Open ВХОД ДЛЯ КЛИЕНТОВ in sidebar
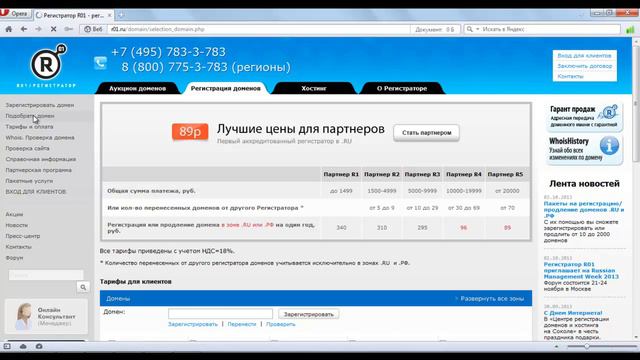 tap(36, 192)
